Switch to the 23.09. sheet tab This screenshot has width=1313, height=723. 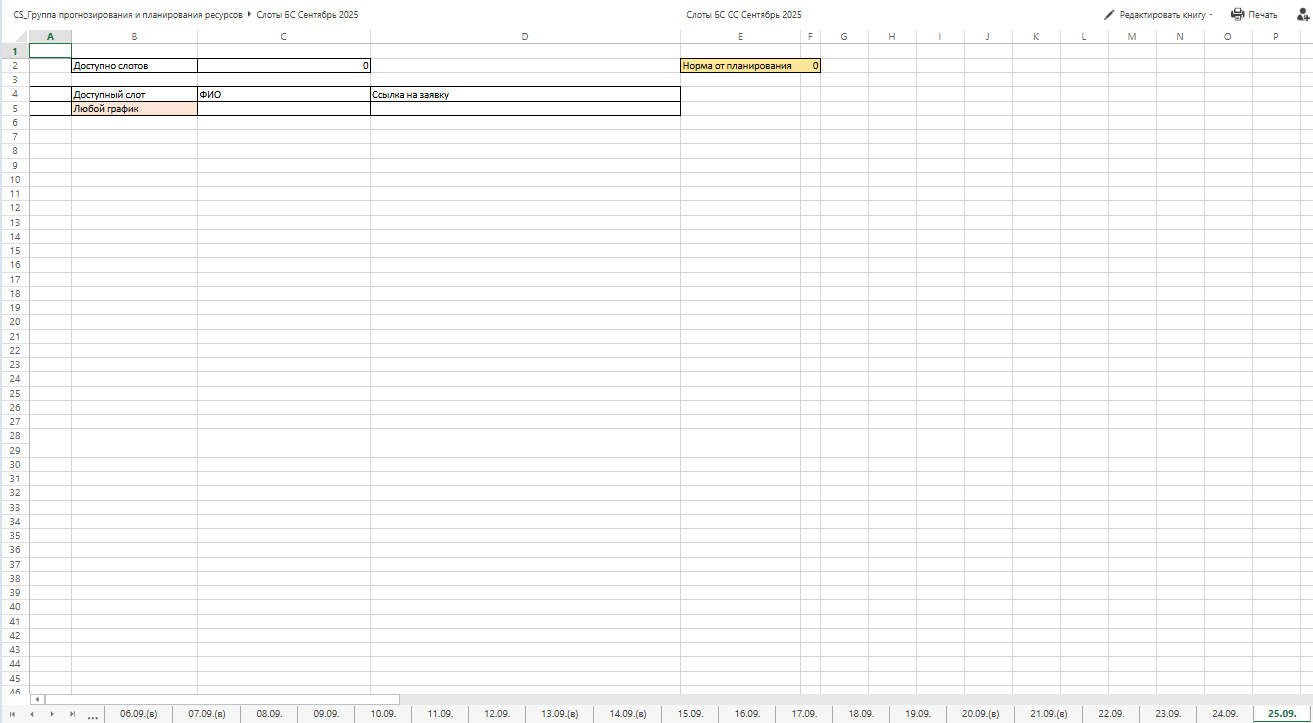coord(1167,714)
